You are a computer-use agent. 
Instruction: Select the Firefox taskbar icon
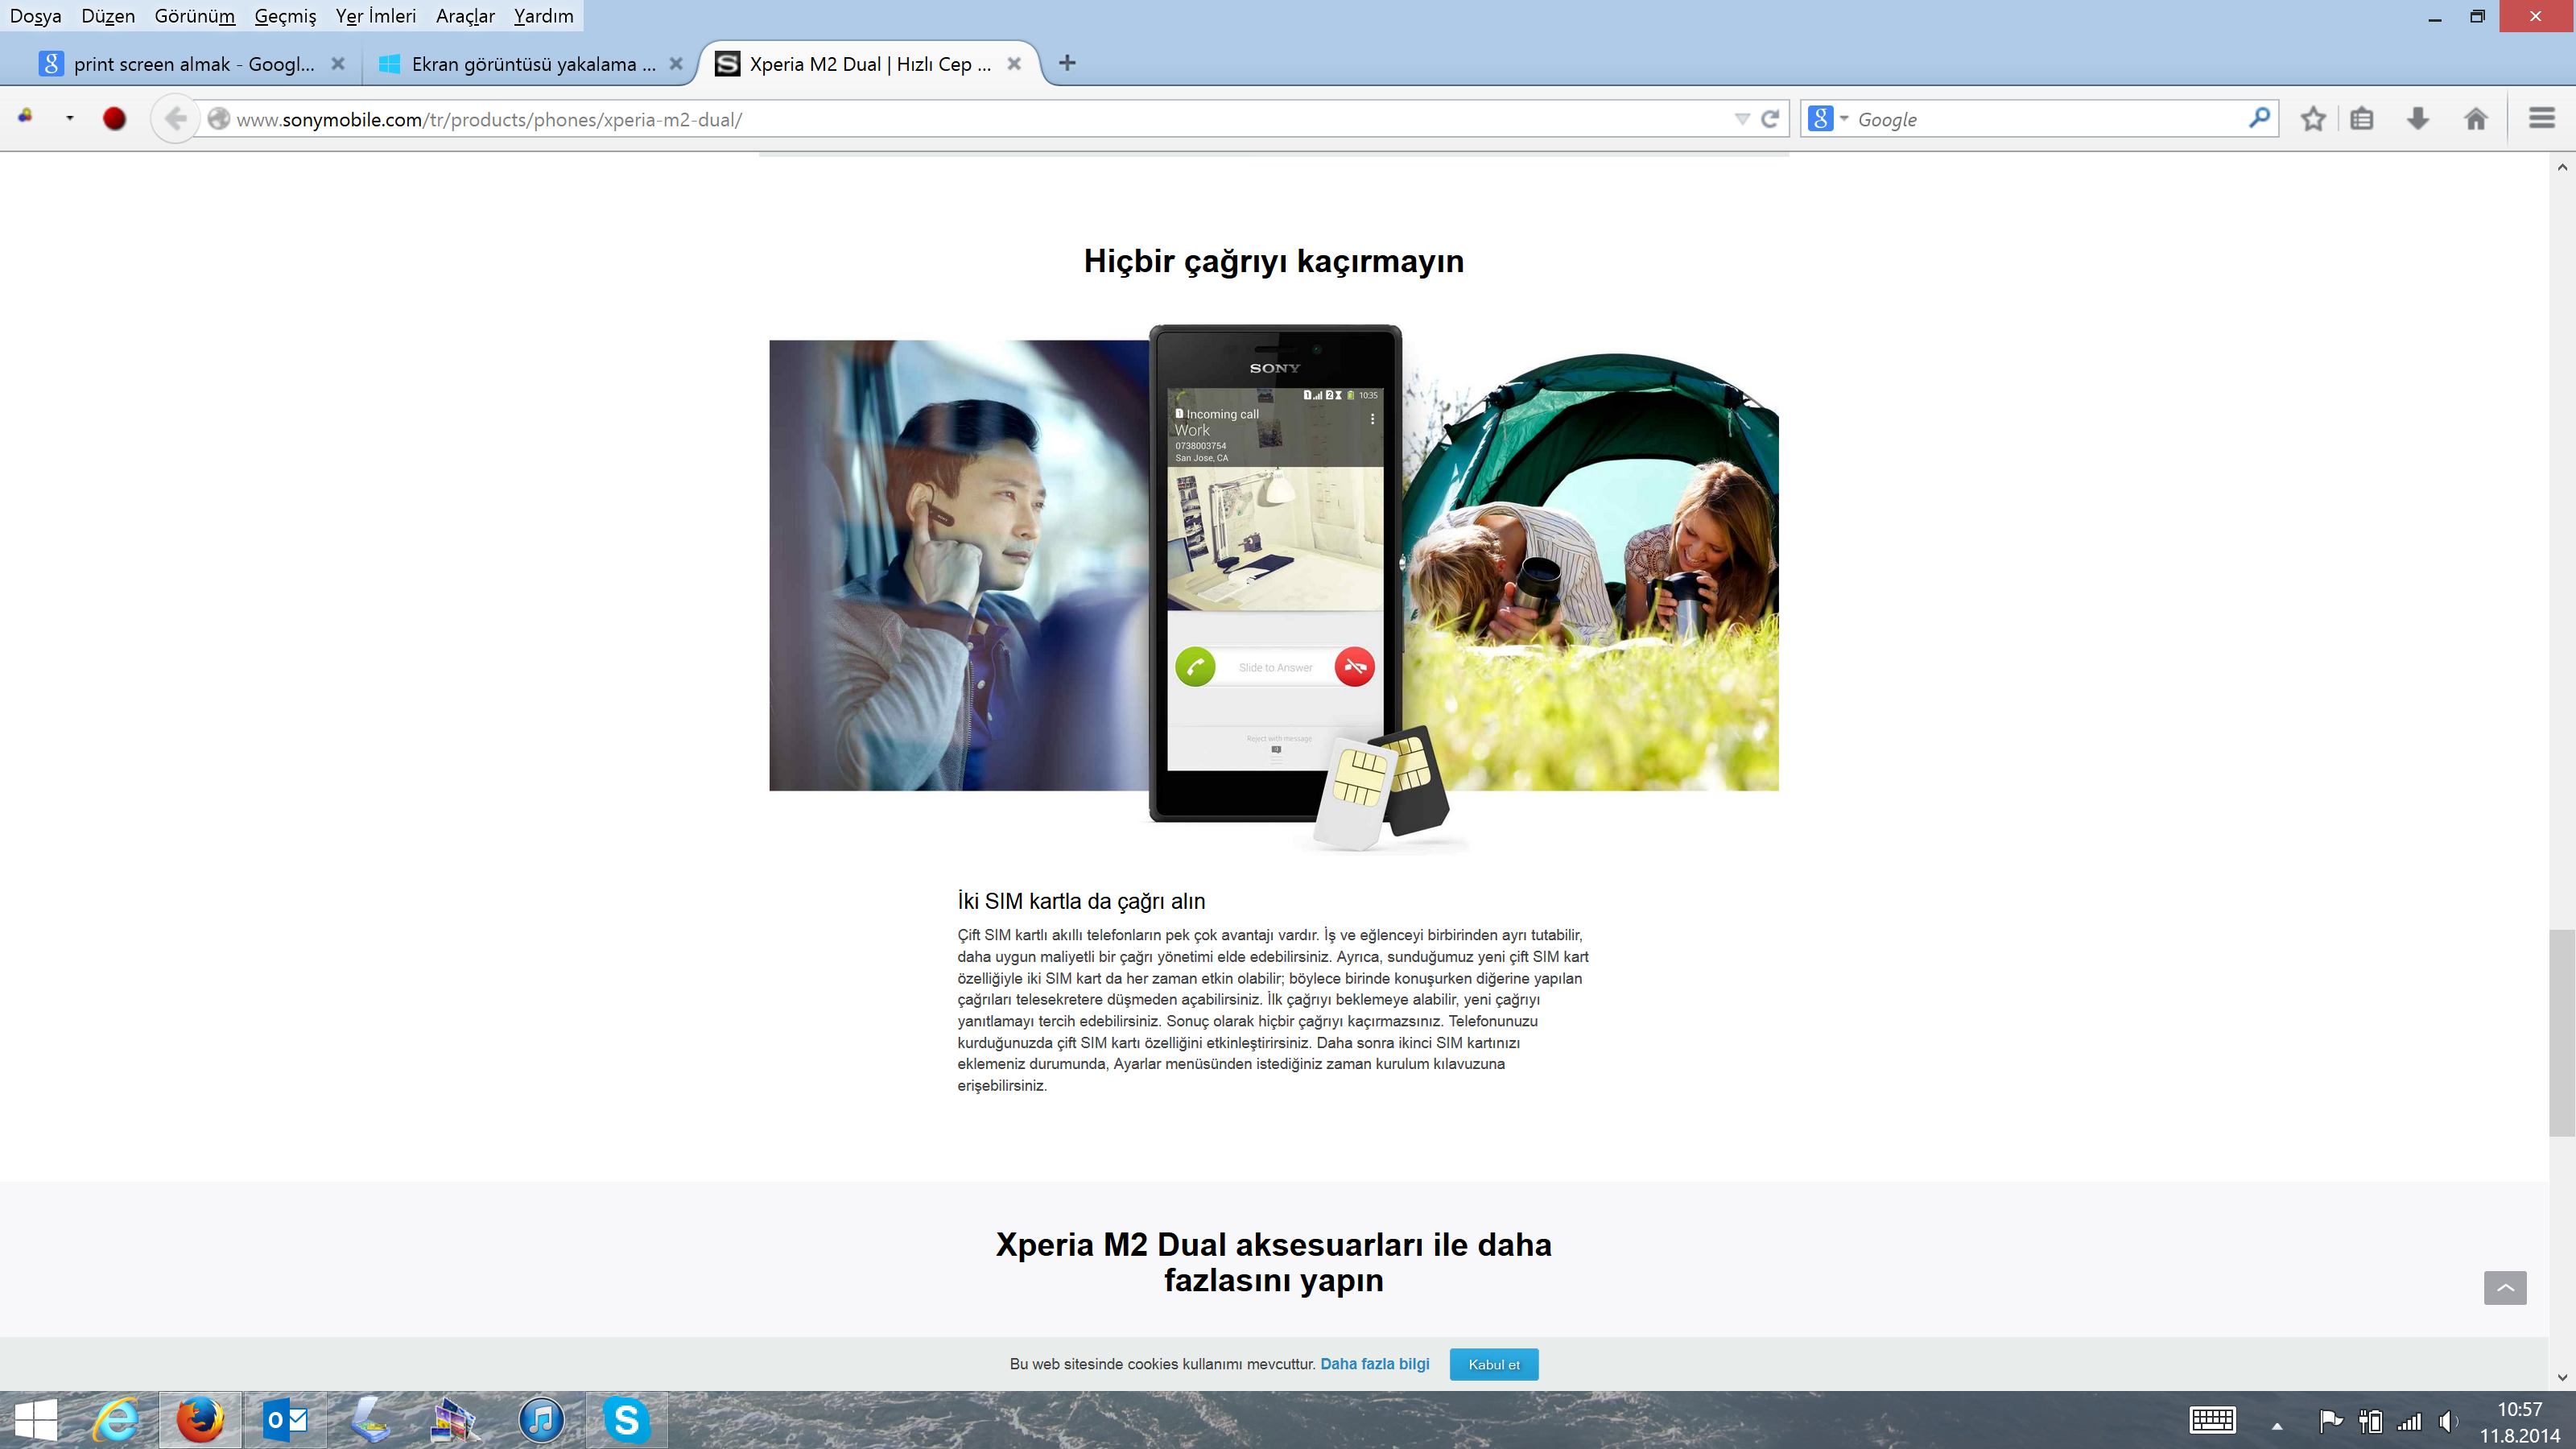(x=200, y=1420)
